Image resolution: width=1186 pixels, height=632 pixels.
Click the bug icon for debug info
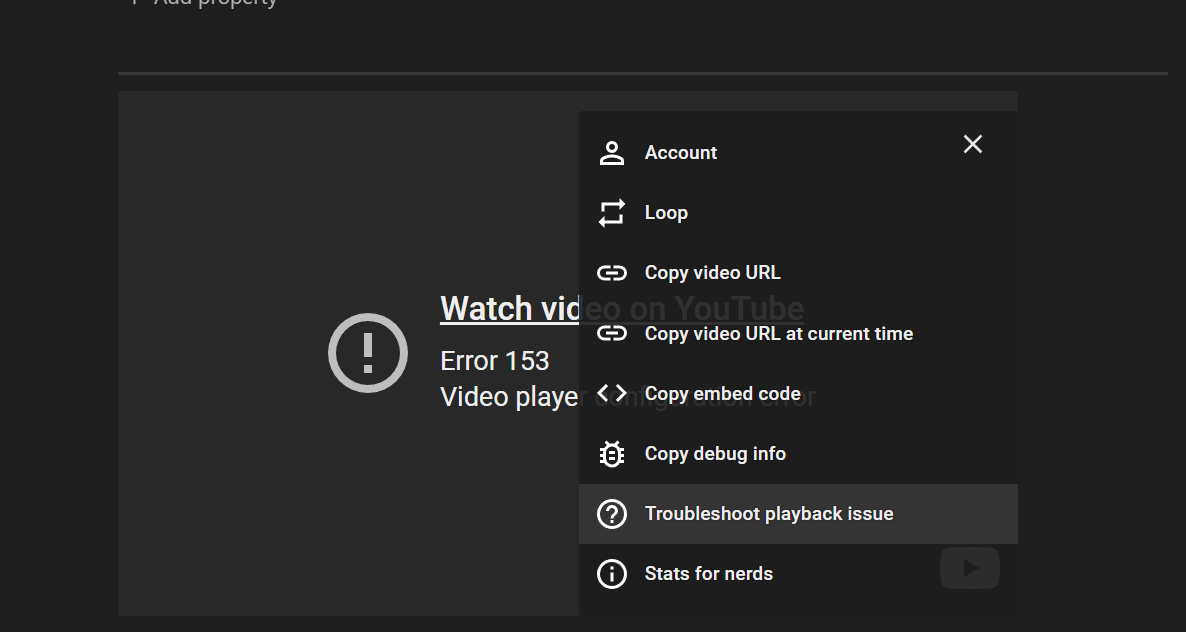click(x=611, y=454)
